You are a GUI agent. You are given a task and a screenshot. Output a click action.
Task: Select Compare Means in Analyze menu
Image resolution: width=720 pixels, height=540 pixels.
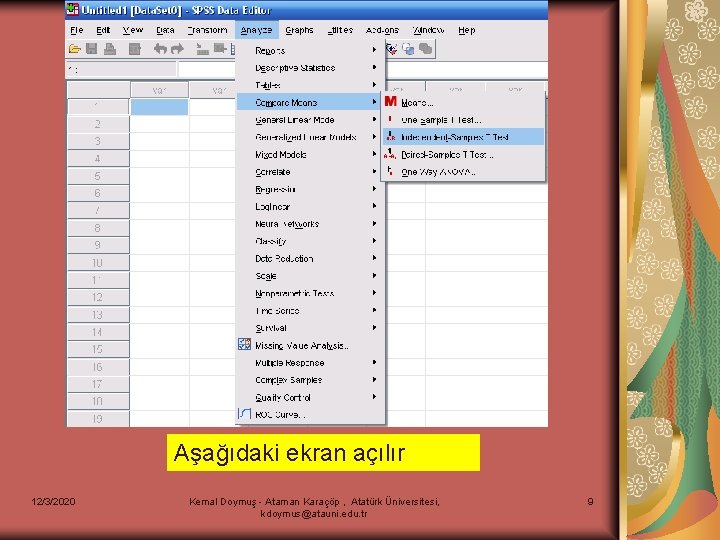coord(310,102)
